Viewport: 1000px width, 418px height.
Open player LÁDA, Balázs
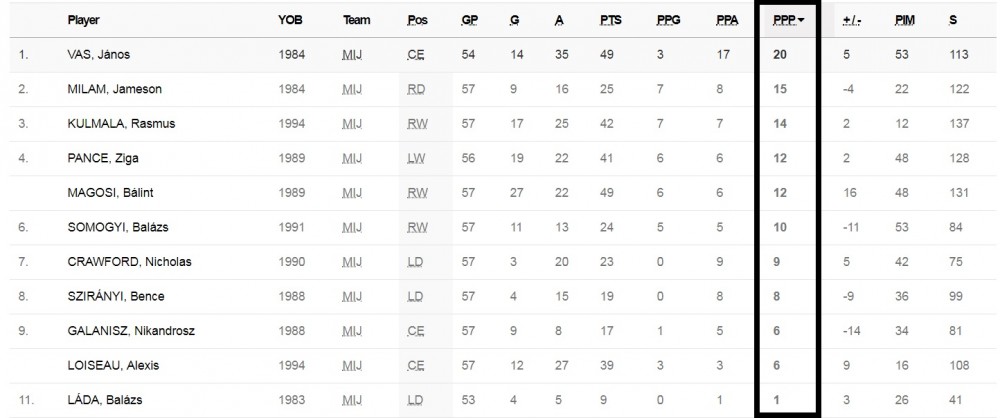click(105, 400)
